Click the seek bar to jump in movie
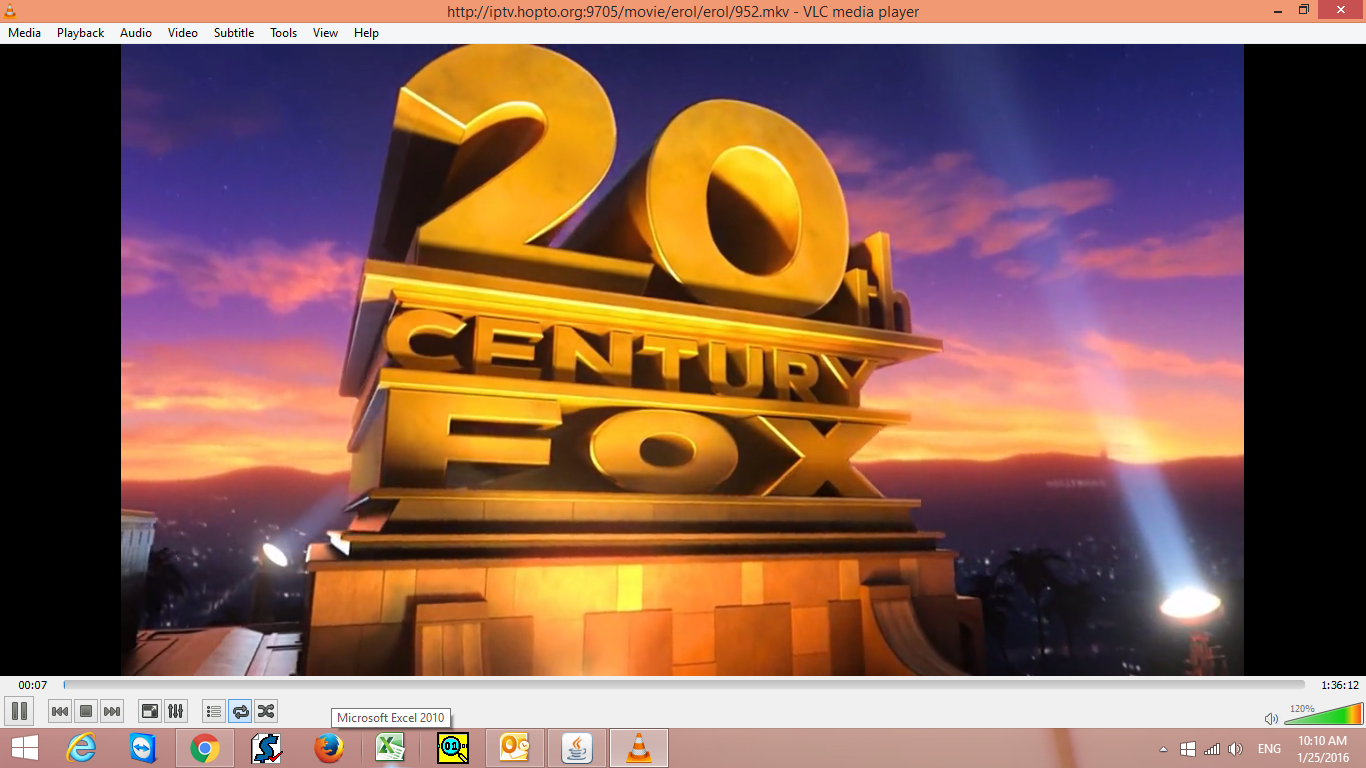Screen dimensions: 1366x768 point(684,685)
